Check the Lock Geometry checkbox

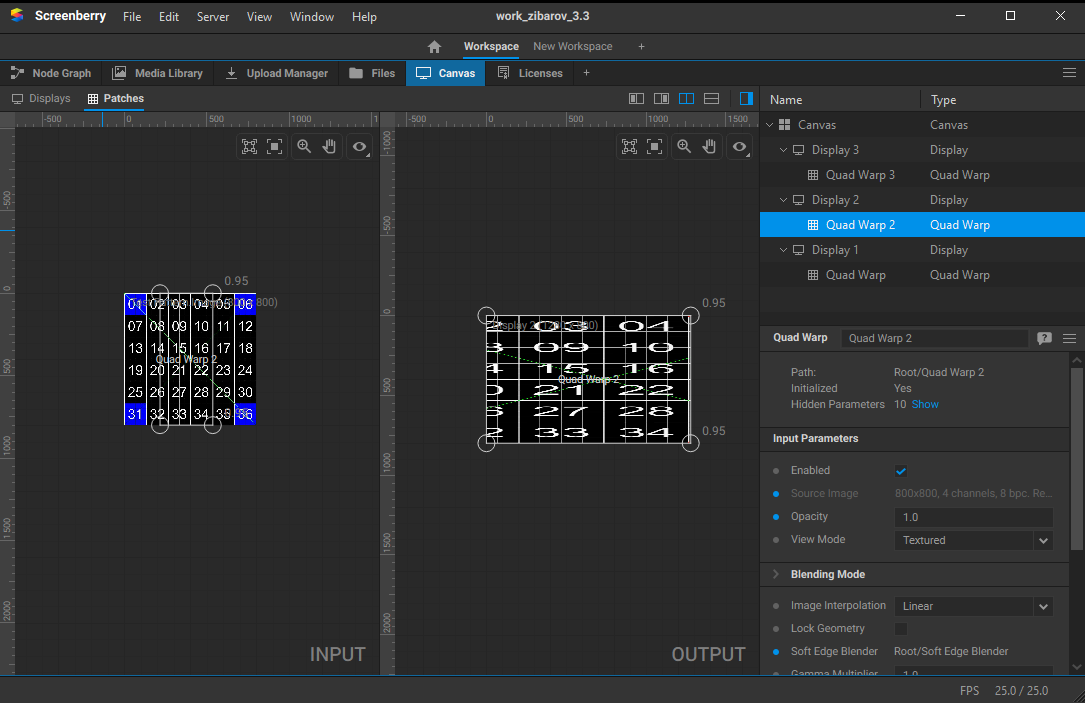coord(901,629)
